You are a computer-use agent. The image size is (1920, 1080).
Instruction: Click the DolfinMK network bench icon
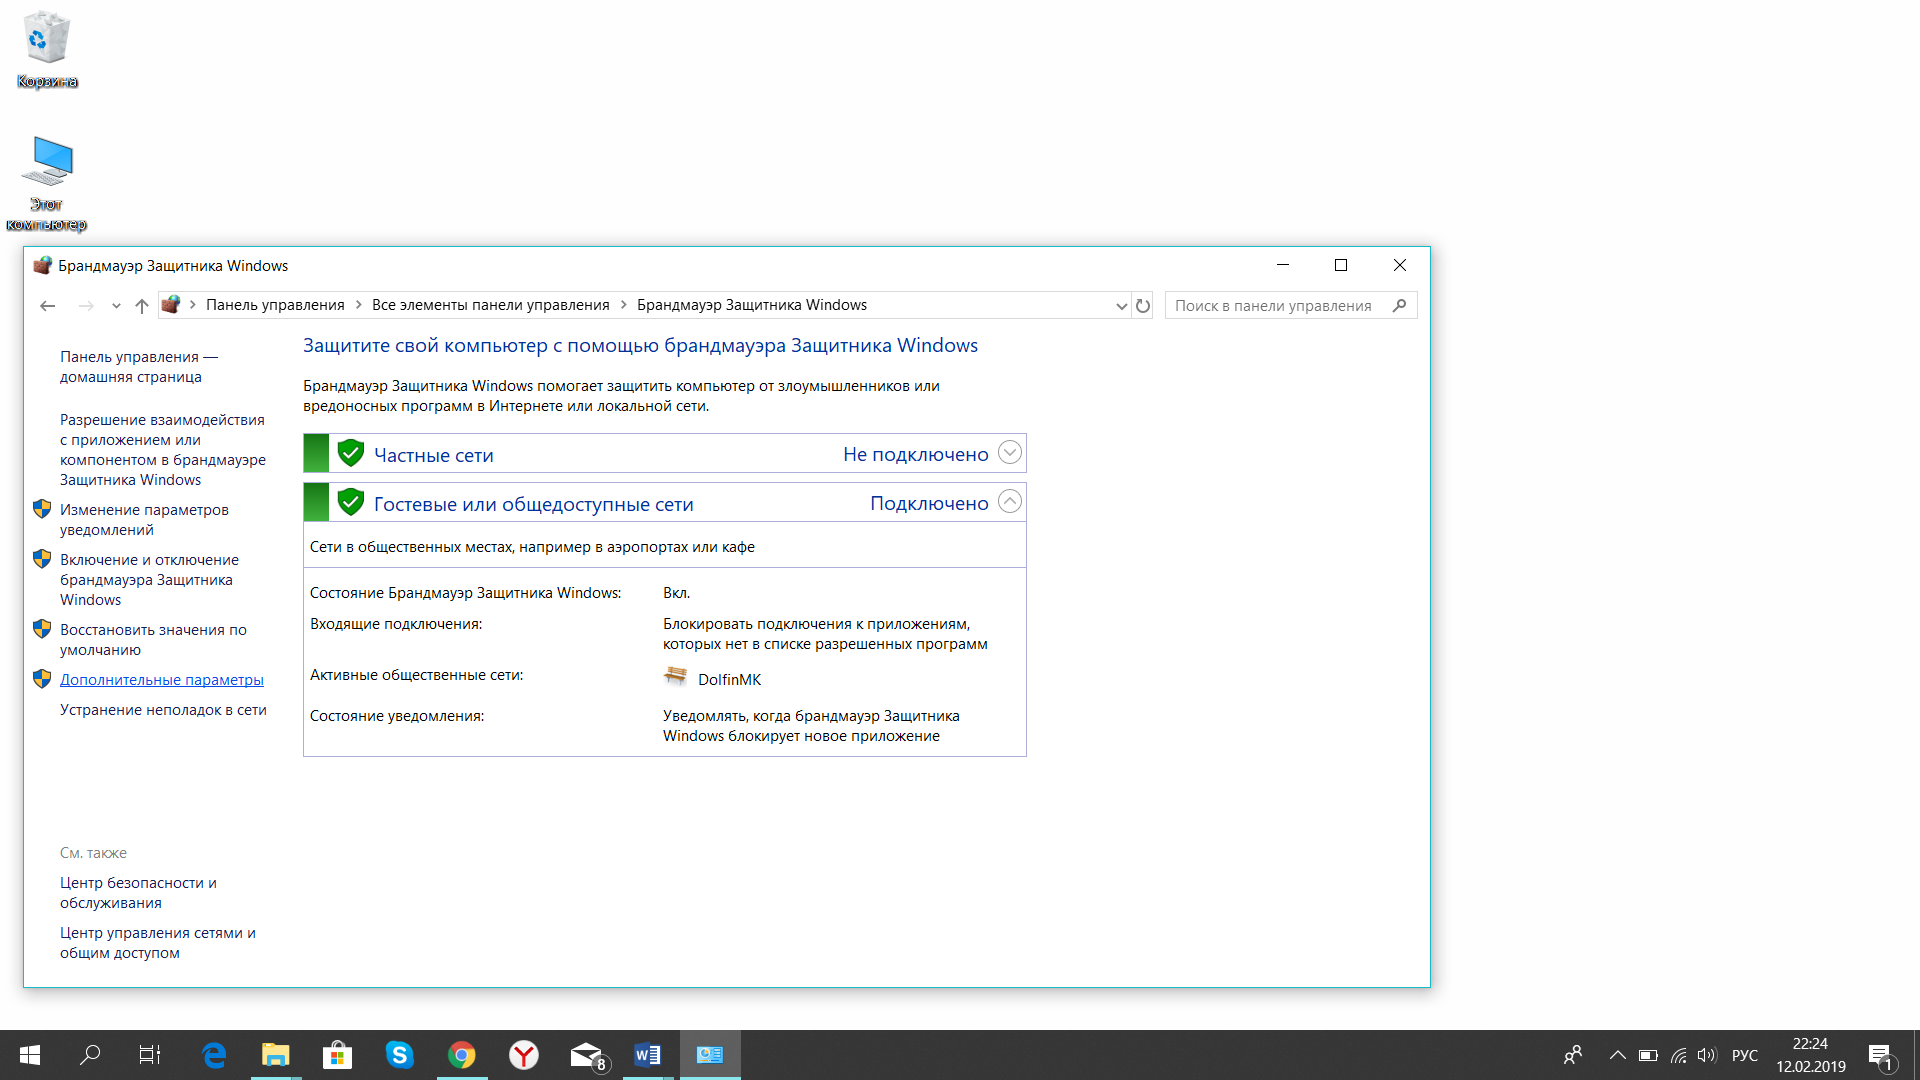point(676,677)
